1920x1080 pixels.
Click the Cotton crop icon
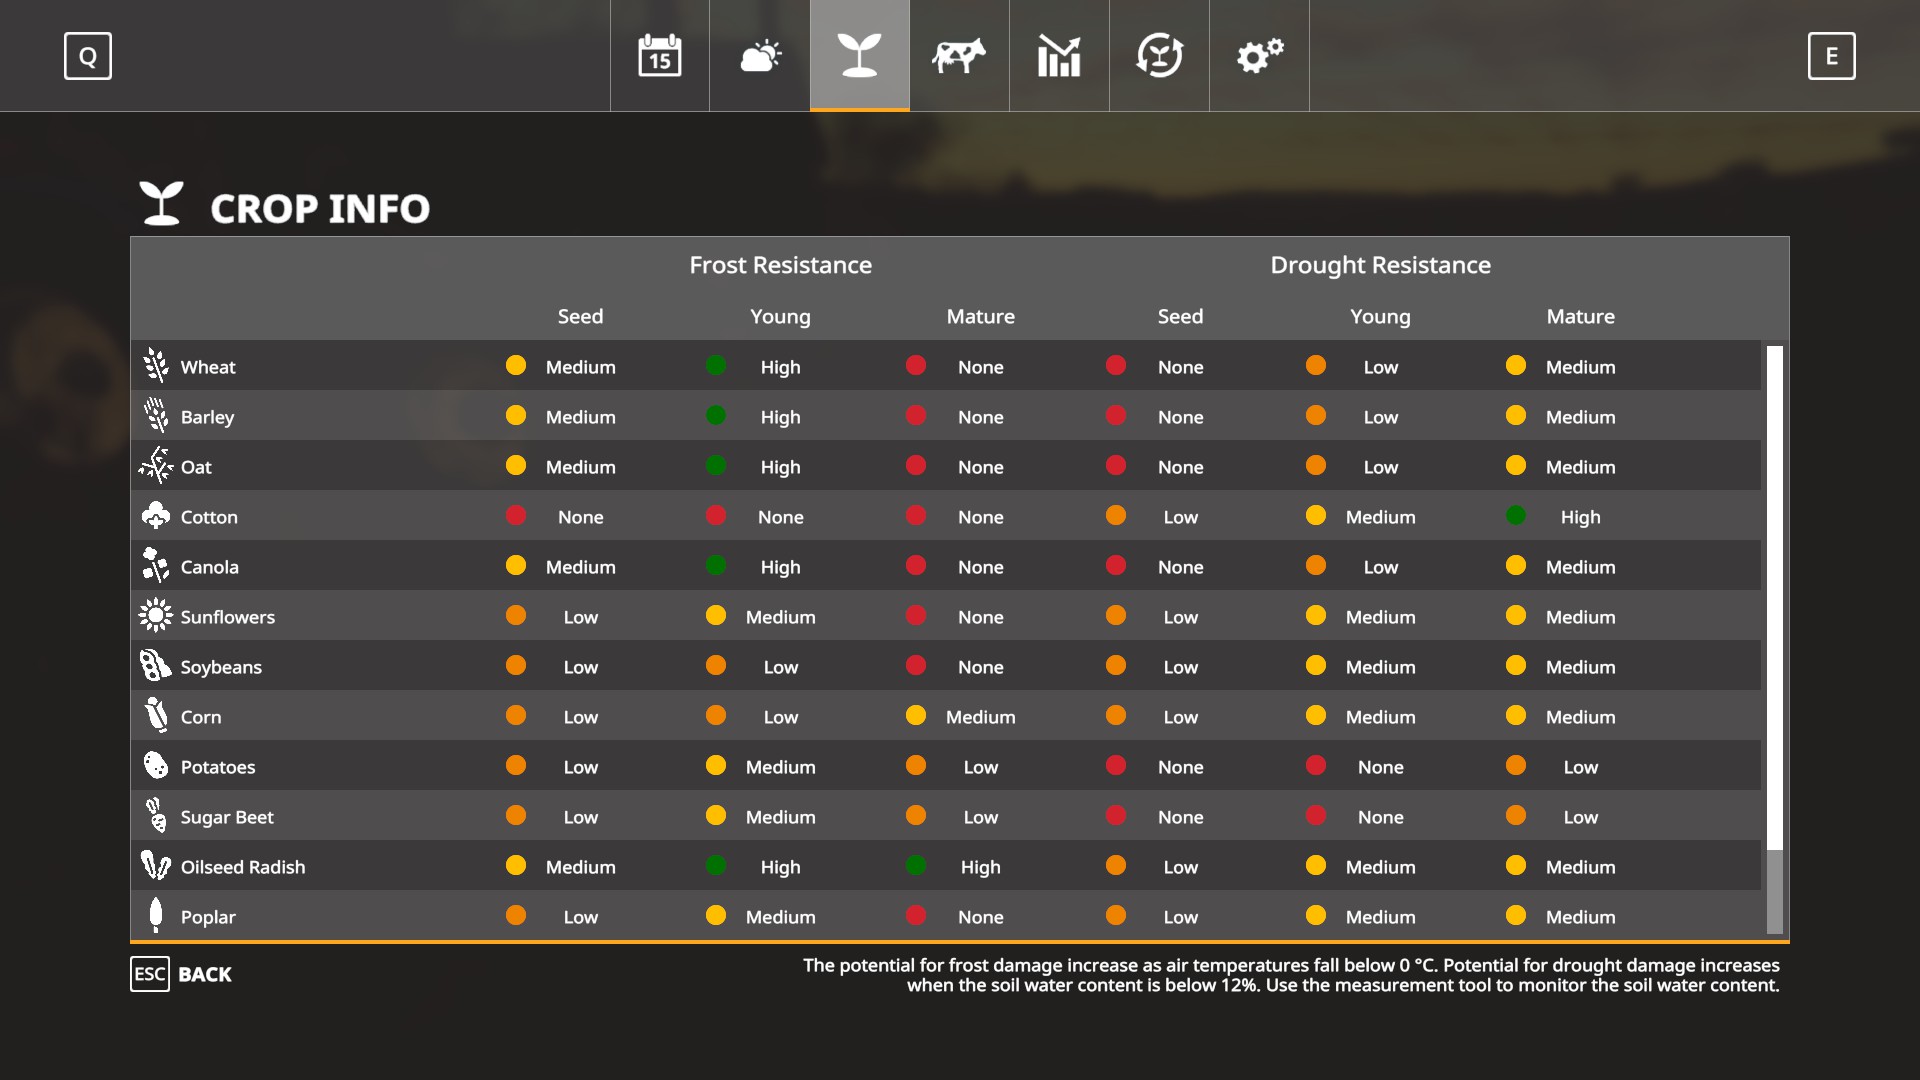click(156, 516)
